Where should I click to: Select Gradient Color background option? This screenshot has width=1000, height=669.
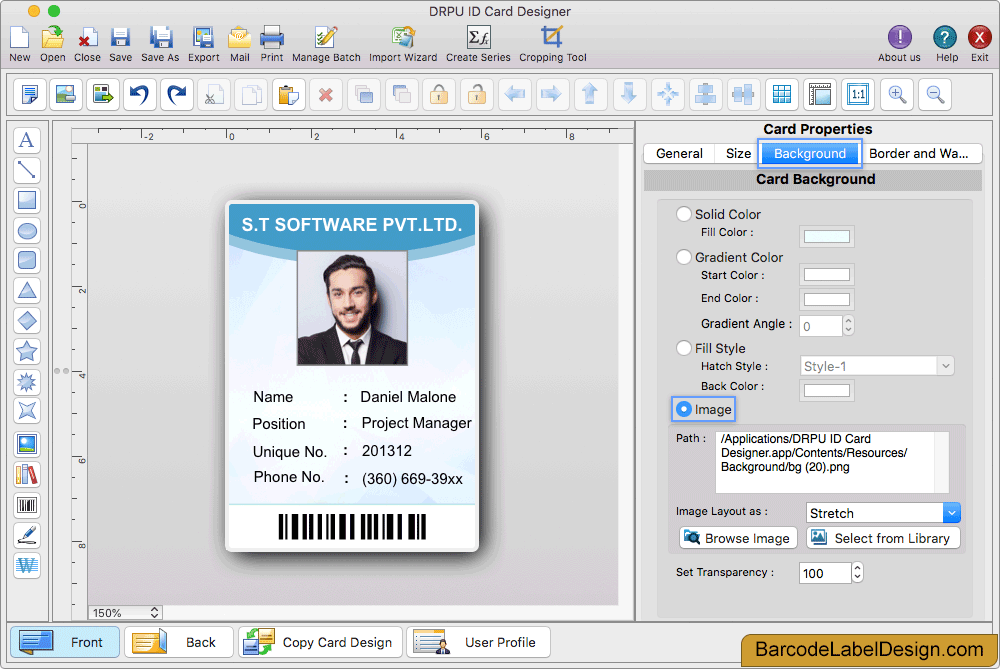(684, 257)
